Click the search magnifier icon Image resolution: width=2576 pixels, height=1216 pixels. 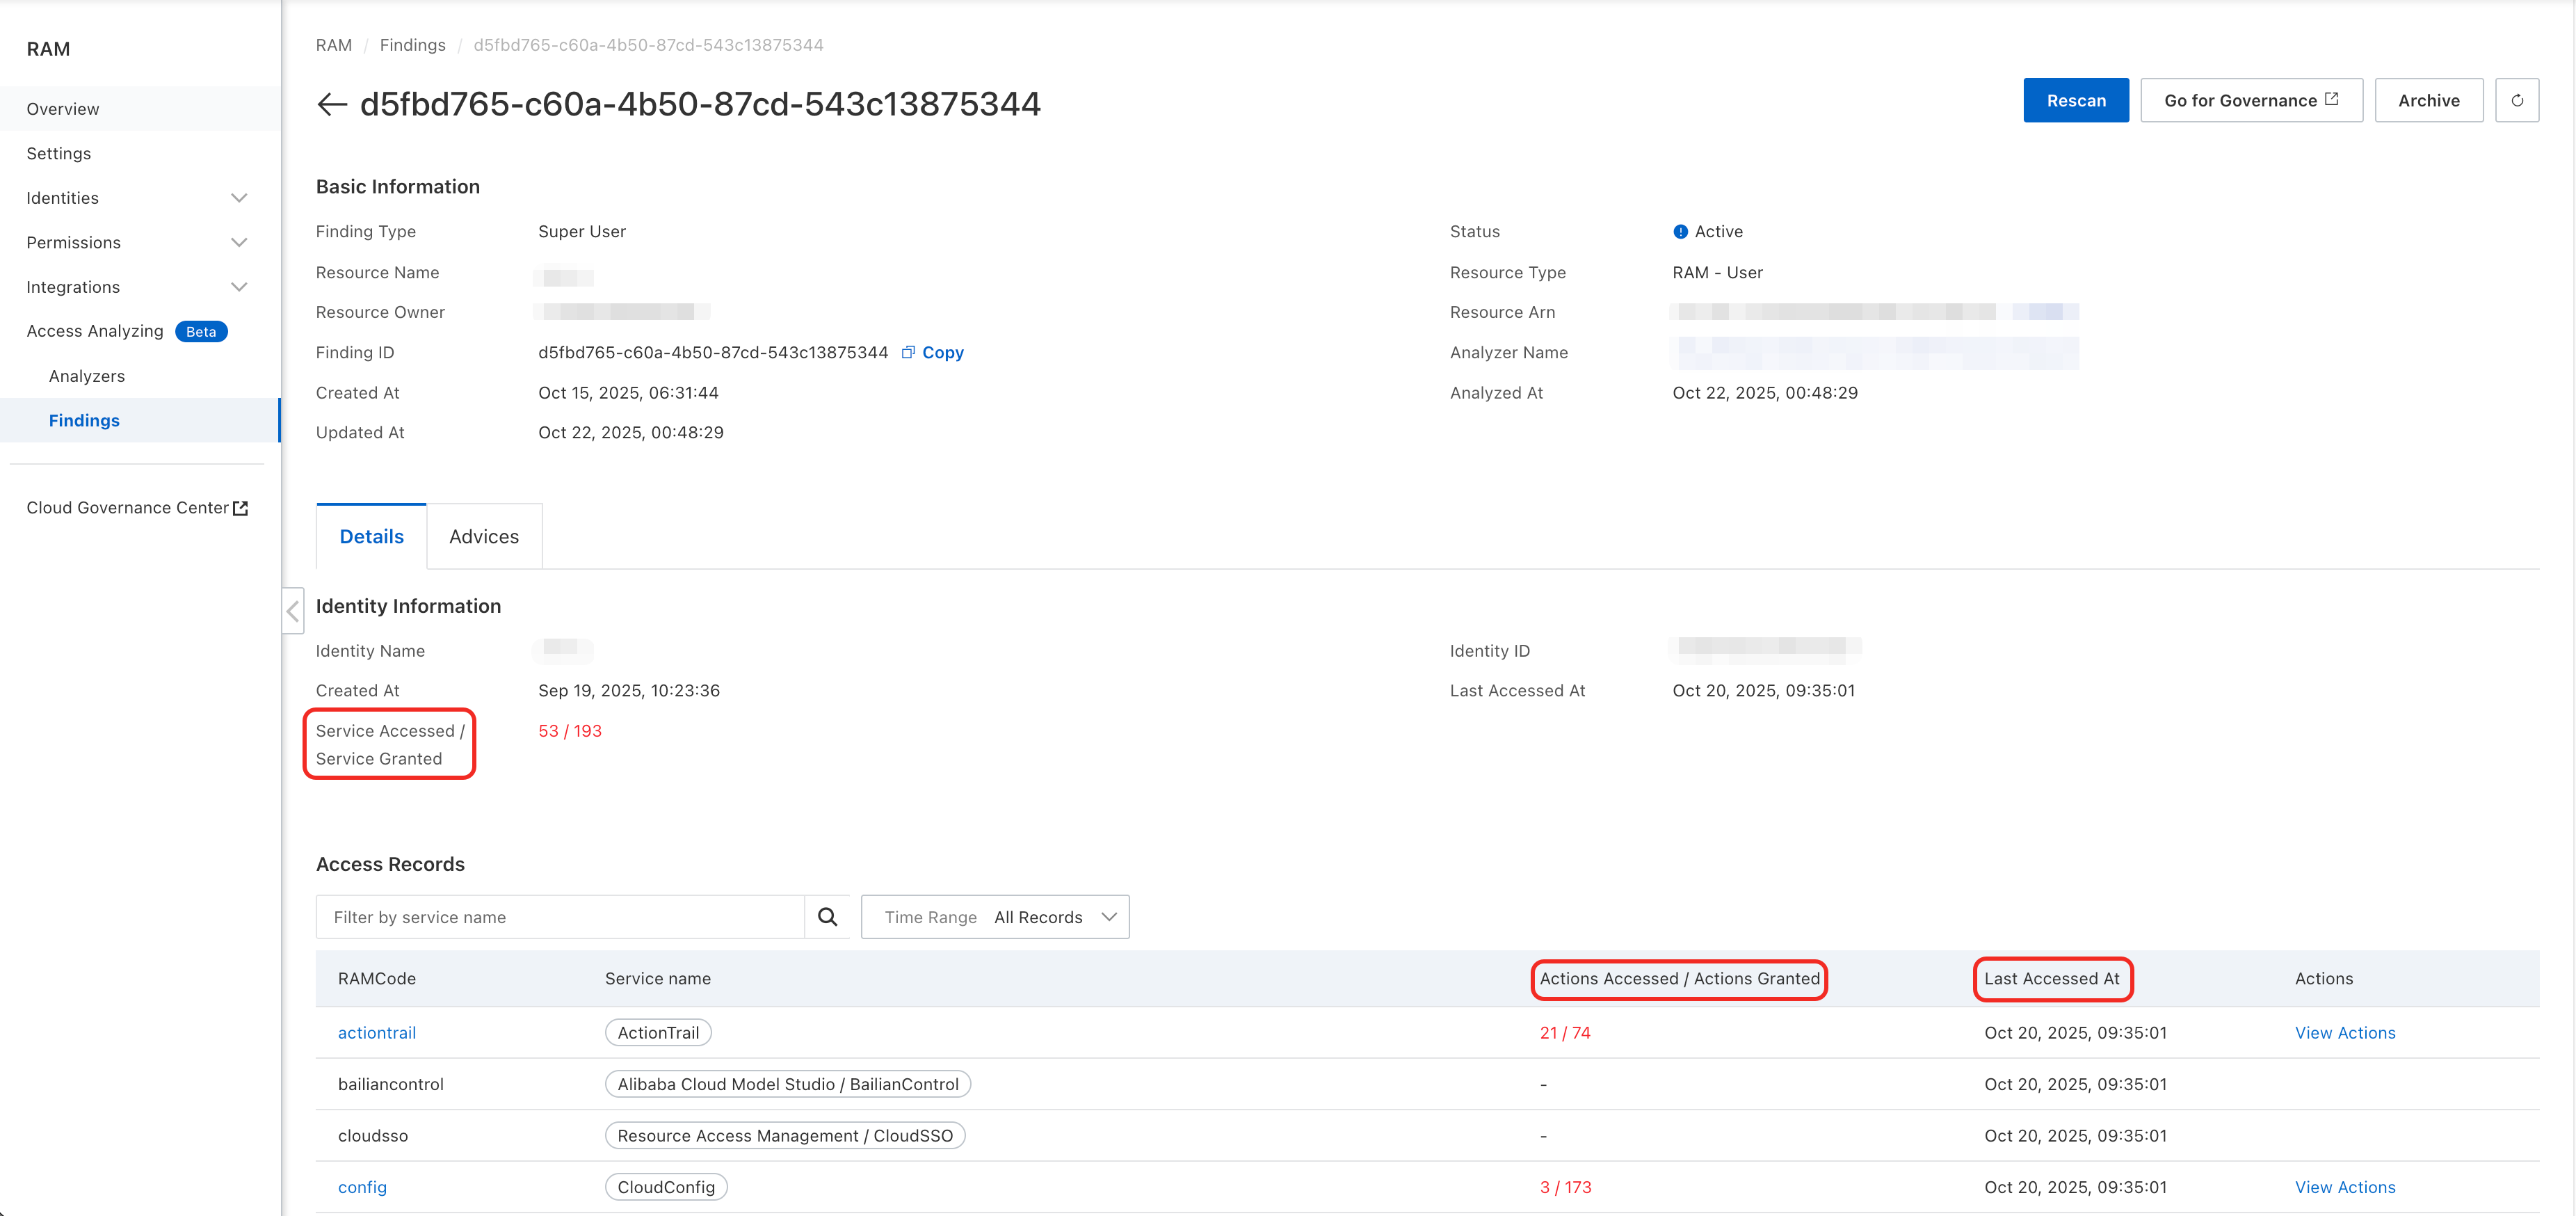tap(827, 917)
